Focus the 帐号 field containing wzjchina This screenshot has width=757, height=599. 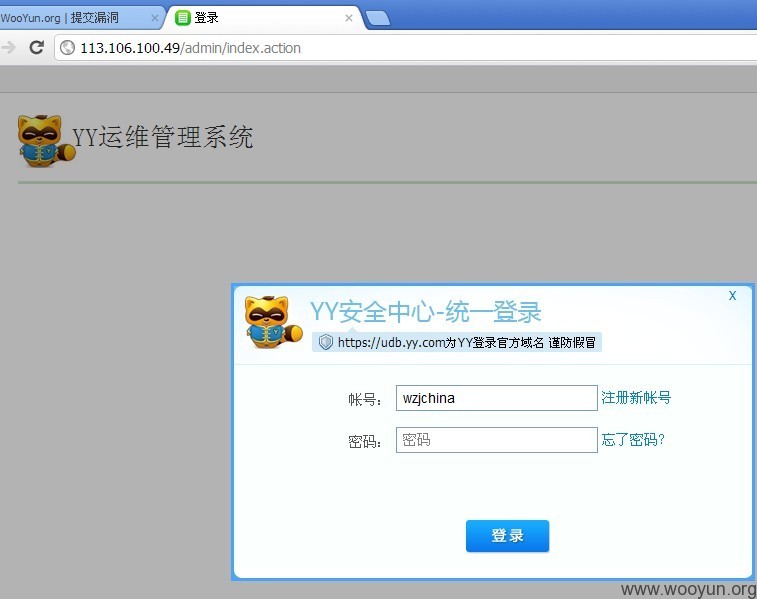tap(496, 398)
